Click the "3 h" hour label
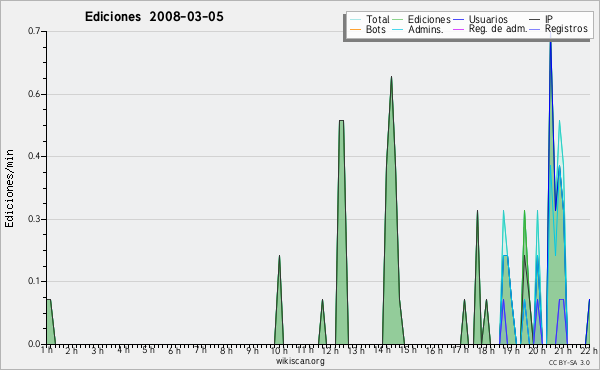 [x=97, y=350]
